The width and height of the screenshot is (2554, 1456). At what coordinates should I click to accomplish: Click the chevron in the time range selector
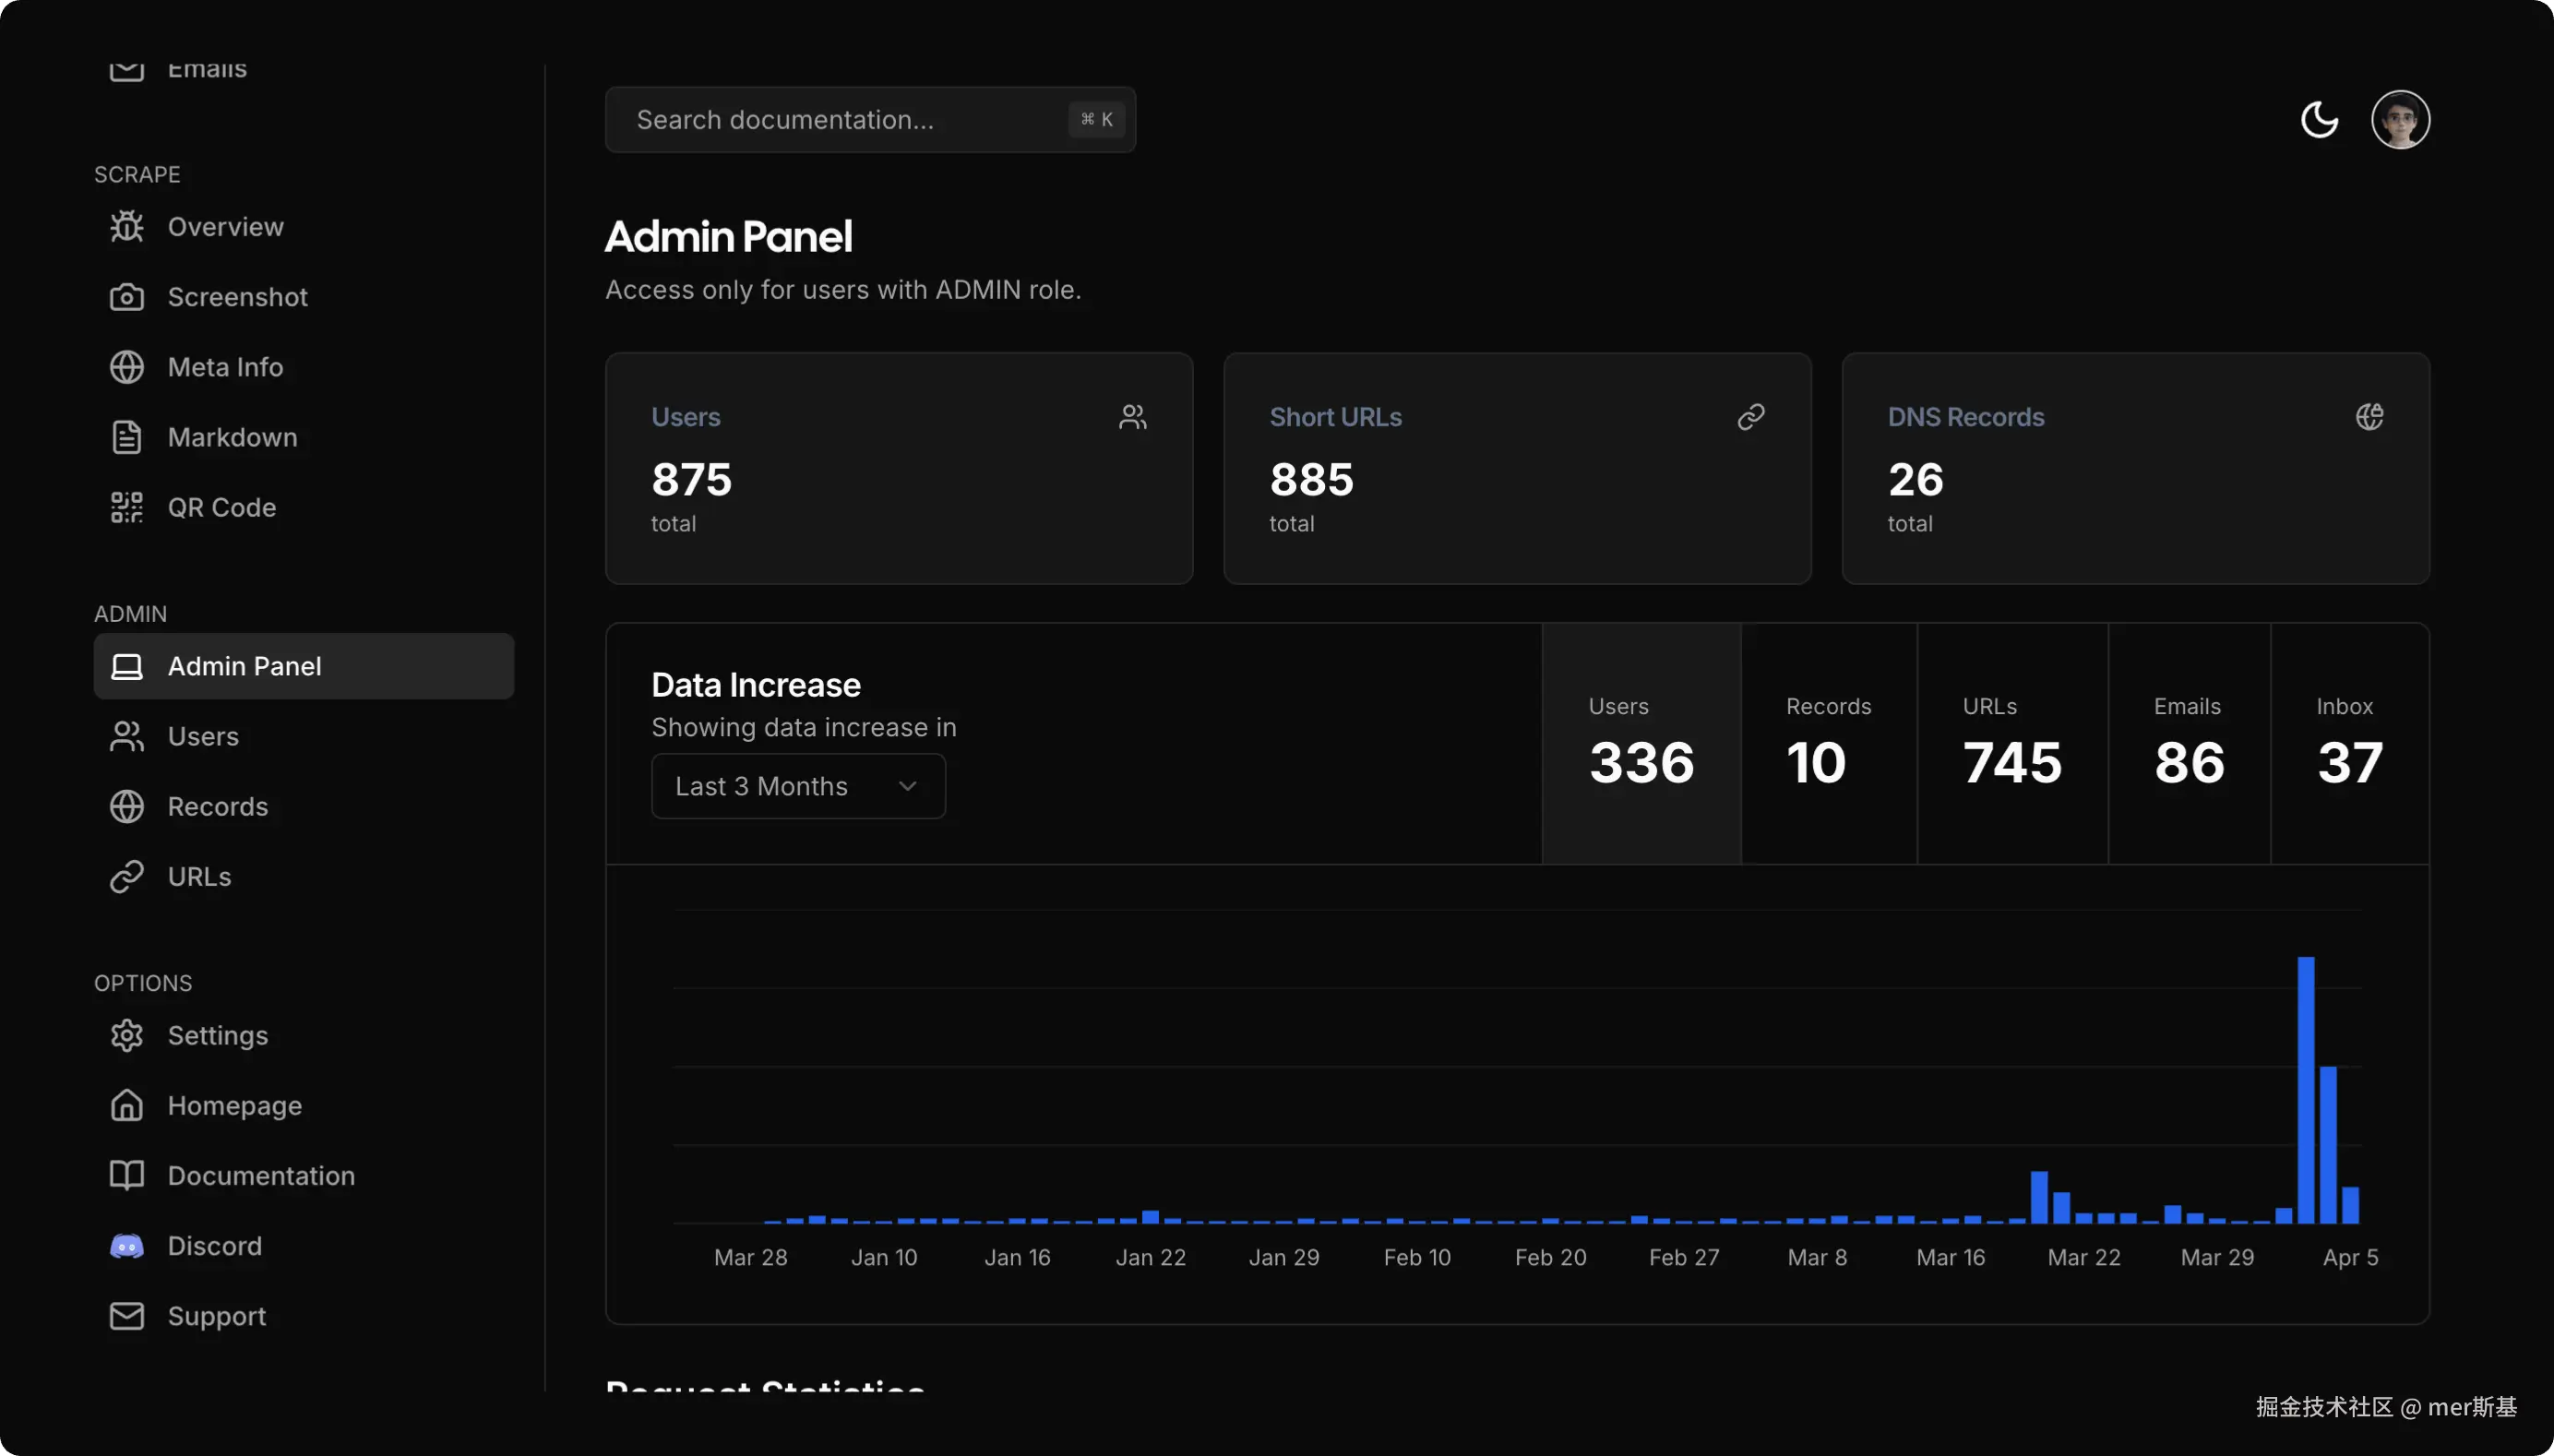point(907,786)
